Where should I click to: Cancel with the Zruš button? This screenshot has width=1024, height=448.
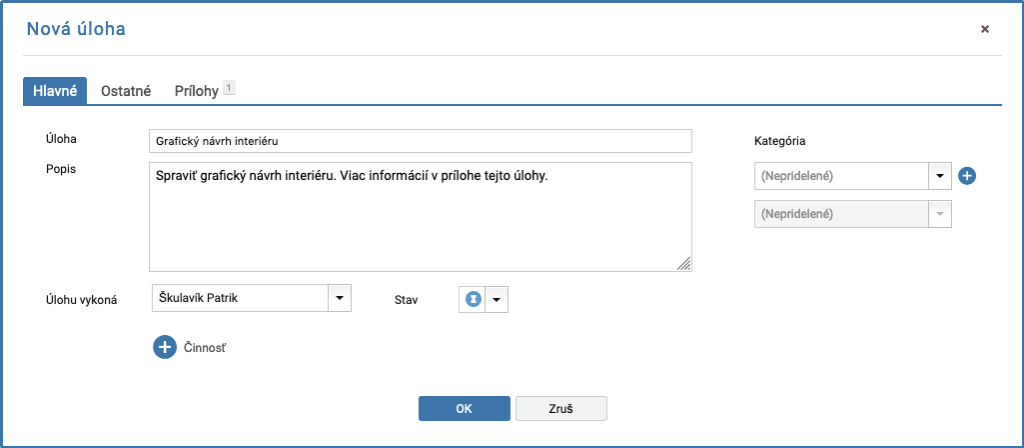point(561,409)
